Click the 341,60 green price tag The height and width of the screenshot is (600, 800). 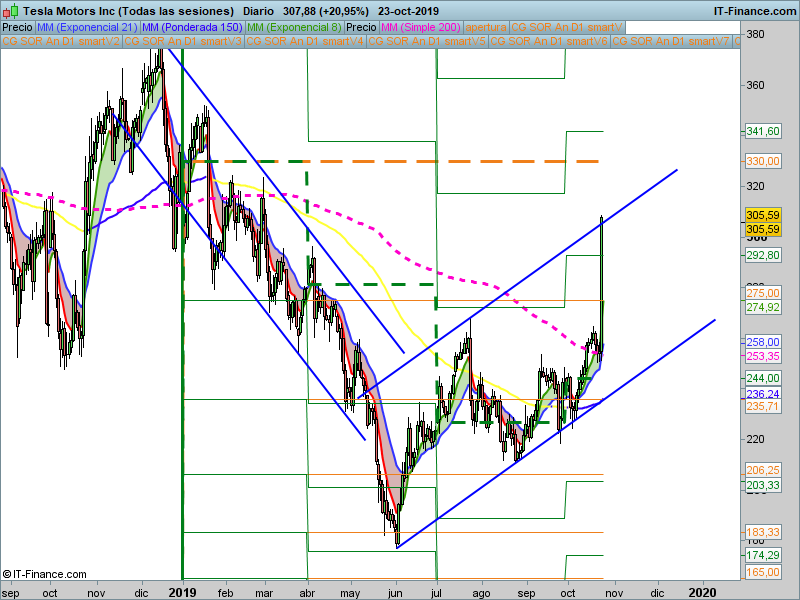click(x=763, y=132)
